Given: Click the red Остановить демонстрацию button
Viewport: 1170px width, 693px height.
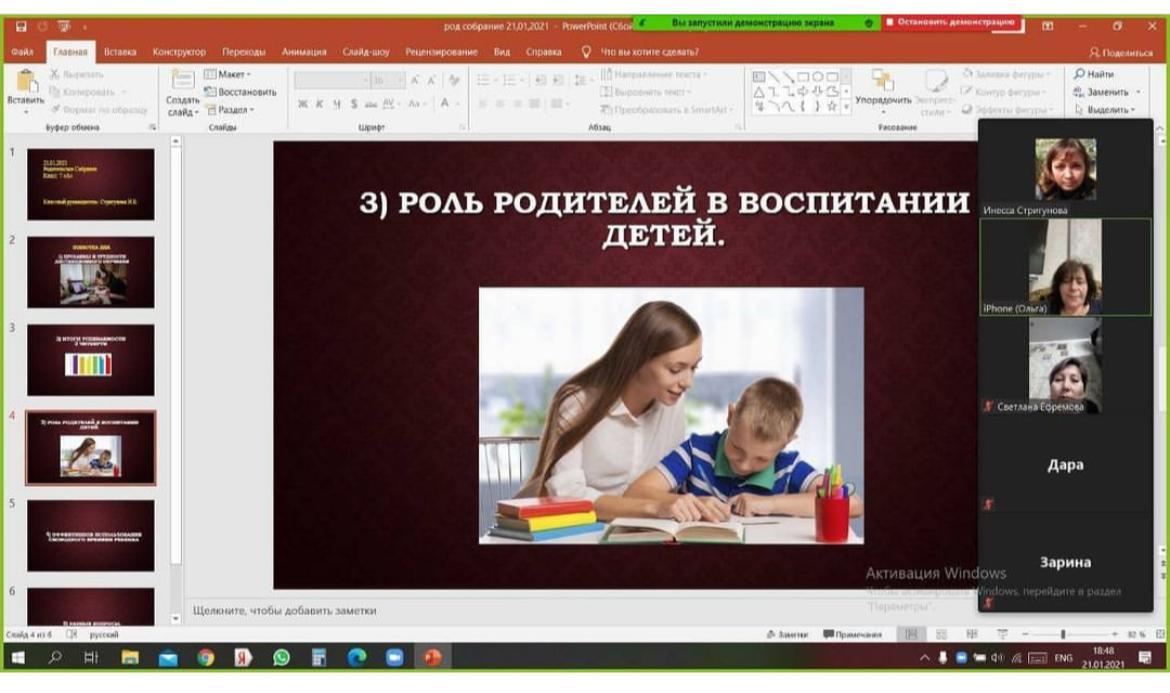Looking at the screenshot, I should (x=950, y=22).
